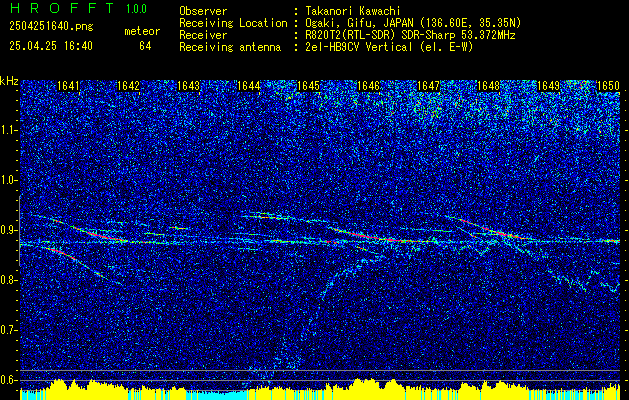Click the 1.0 kHz axis label
This screenshot has height=400, width=629.
click(8, 180)
